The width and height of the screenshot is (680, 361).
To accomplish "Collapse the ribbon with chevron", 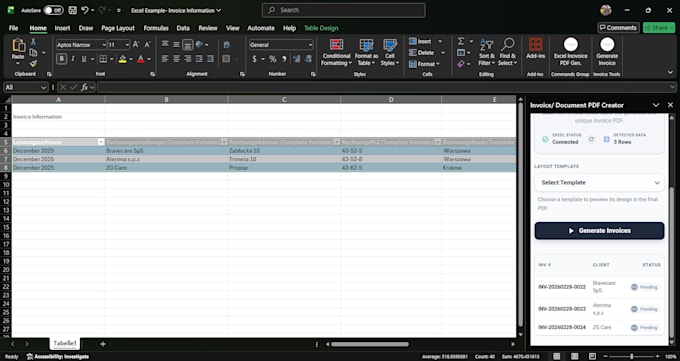I will point(670,72).
